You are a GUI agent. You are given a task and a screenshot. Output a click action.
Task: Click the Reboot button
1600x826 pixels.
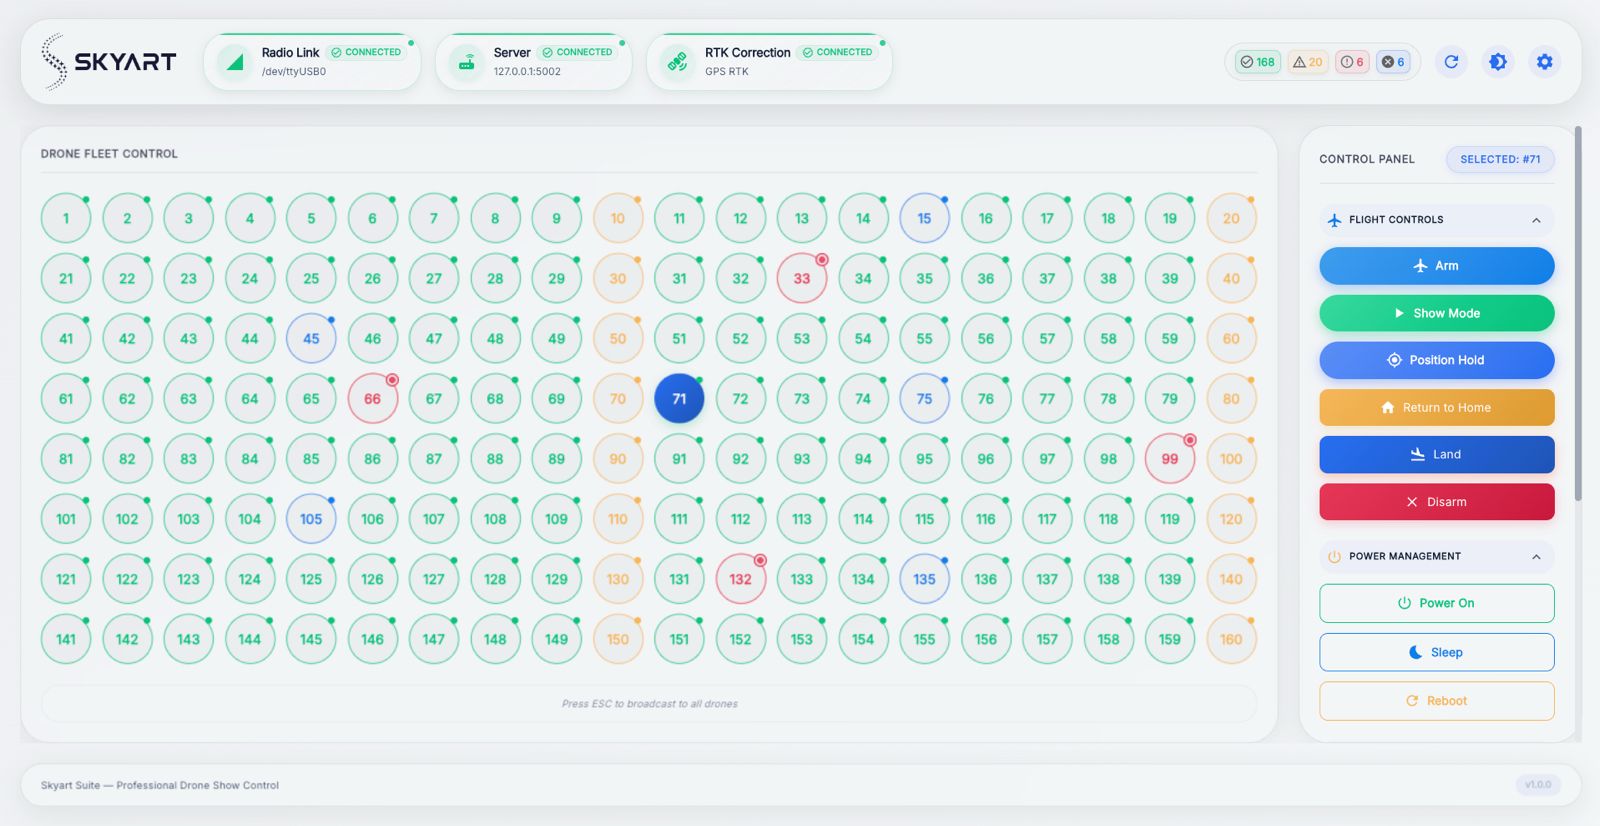(1437, 701)
